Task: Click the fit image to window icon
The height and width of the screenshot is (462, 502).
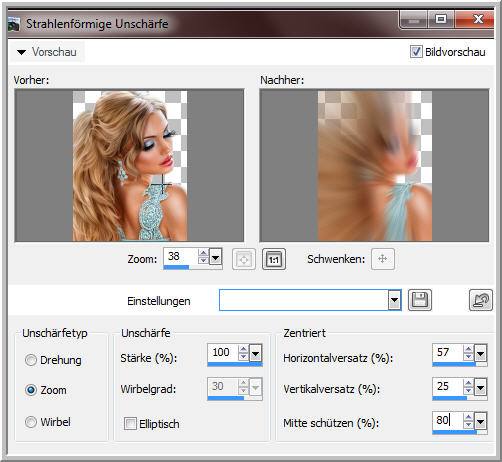Action: point(244,259)
